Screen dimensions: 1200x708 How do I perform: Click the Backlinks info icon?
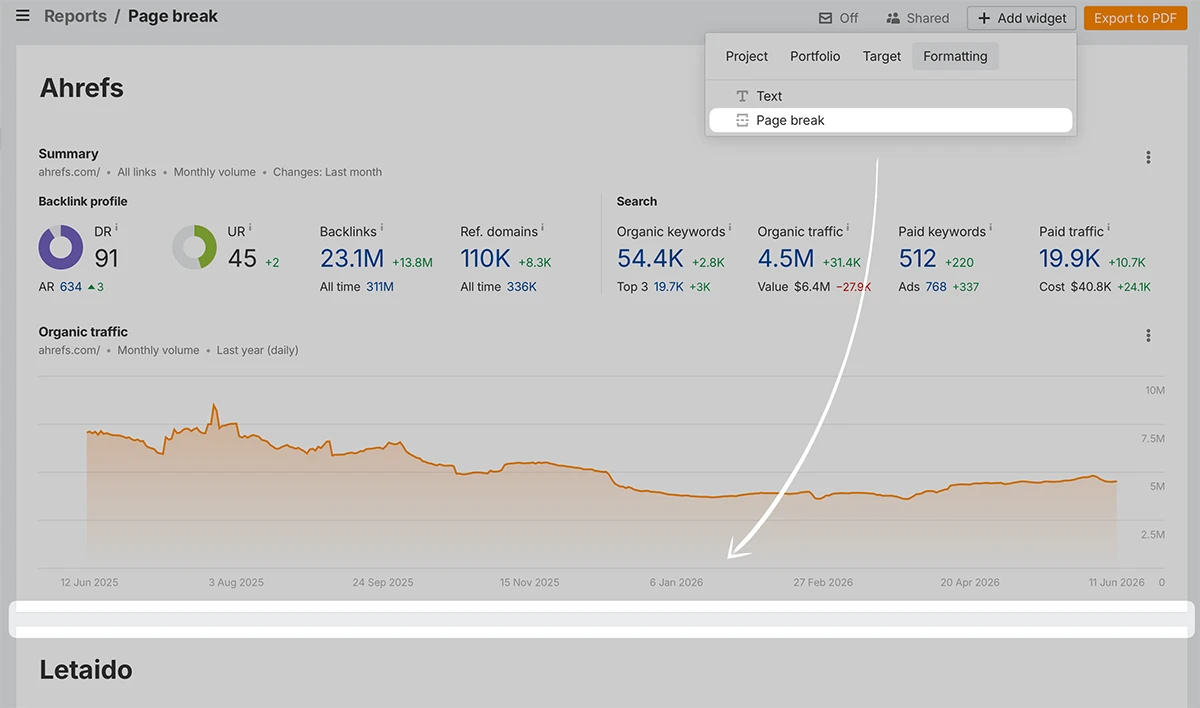point(382,228)
